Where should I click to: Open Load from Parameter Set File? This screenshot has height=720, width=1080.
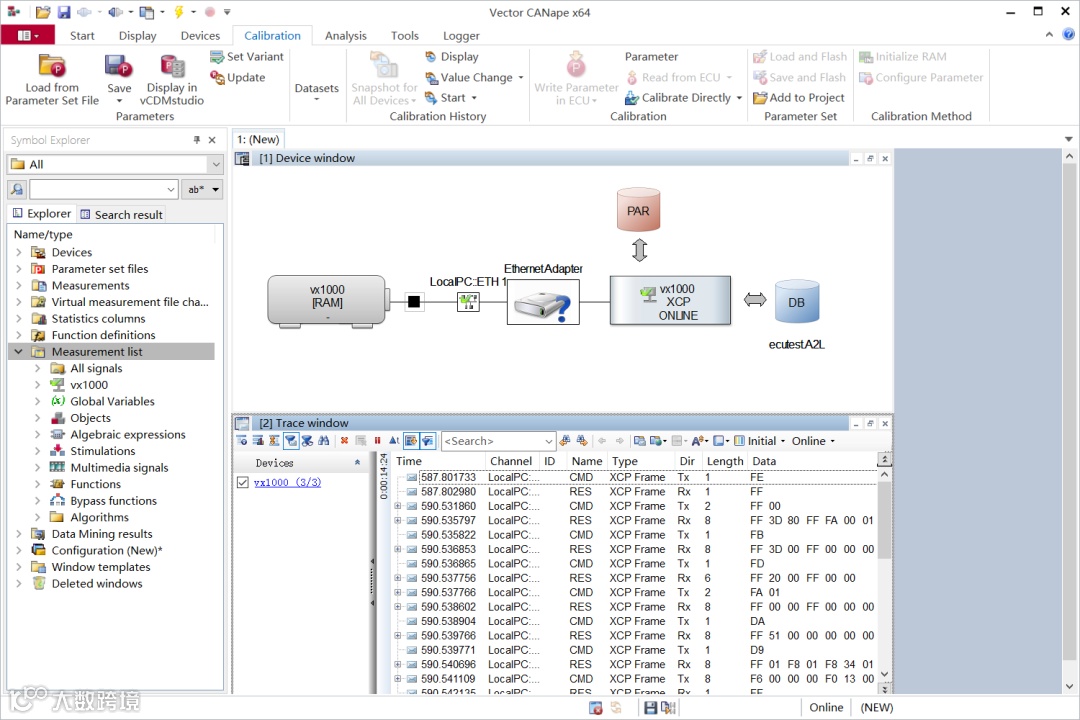[52, 80]
